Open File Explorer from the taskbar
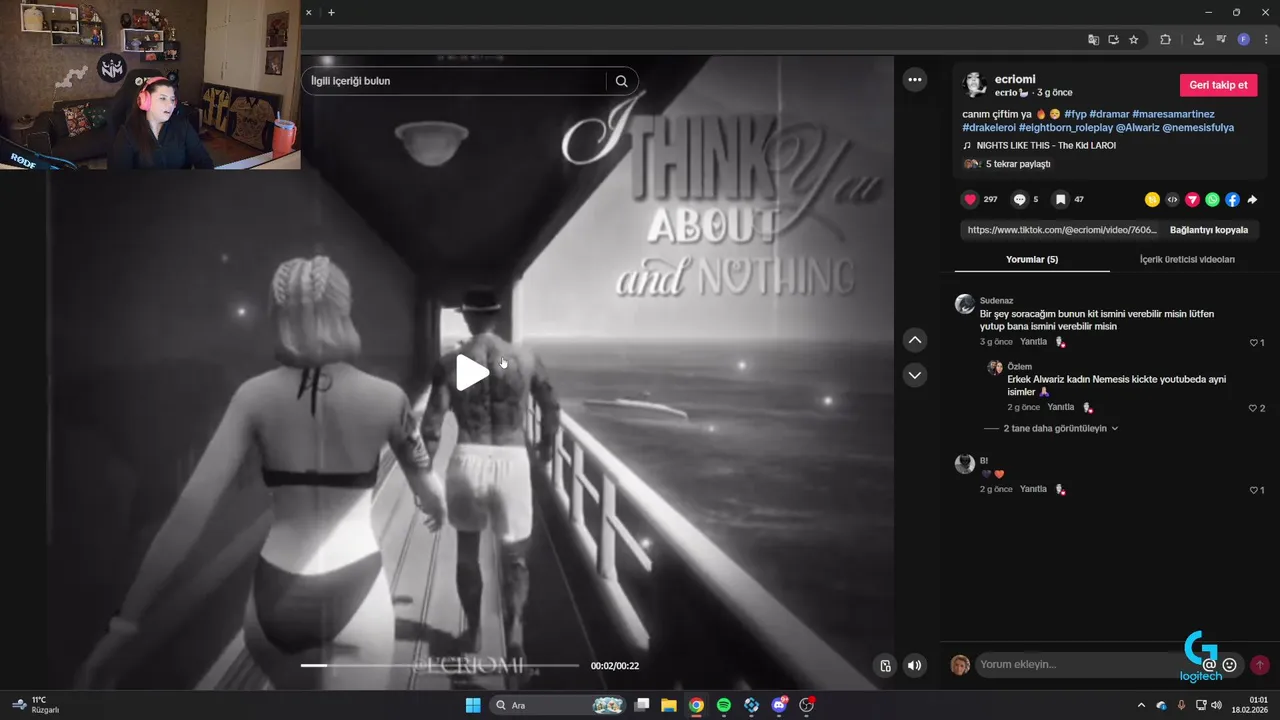The image size is (1280, 720). point(669,705)
